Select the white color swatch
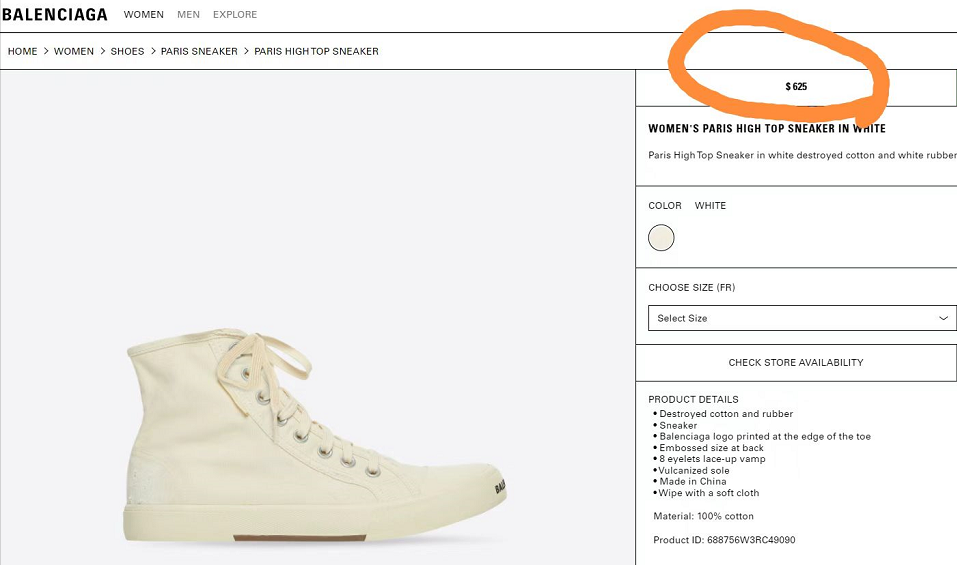The height and width of the screenshot is (565, 957). 661,238
